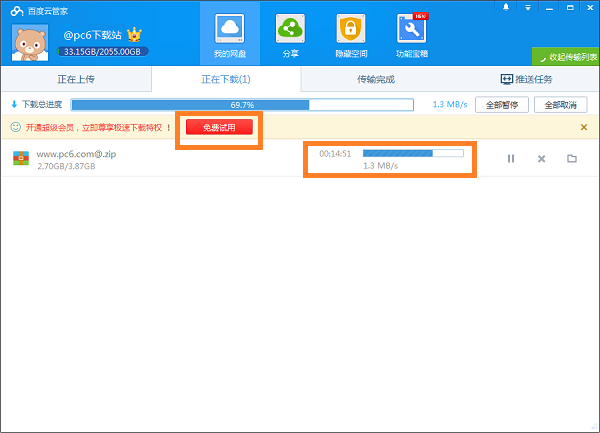
Task: Cancel the www.pc6.com@.zip download
Action: click(541, 158)
